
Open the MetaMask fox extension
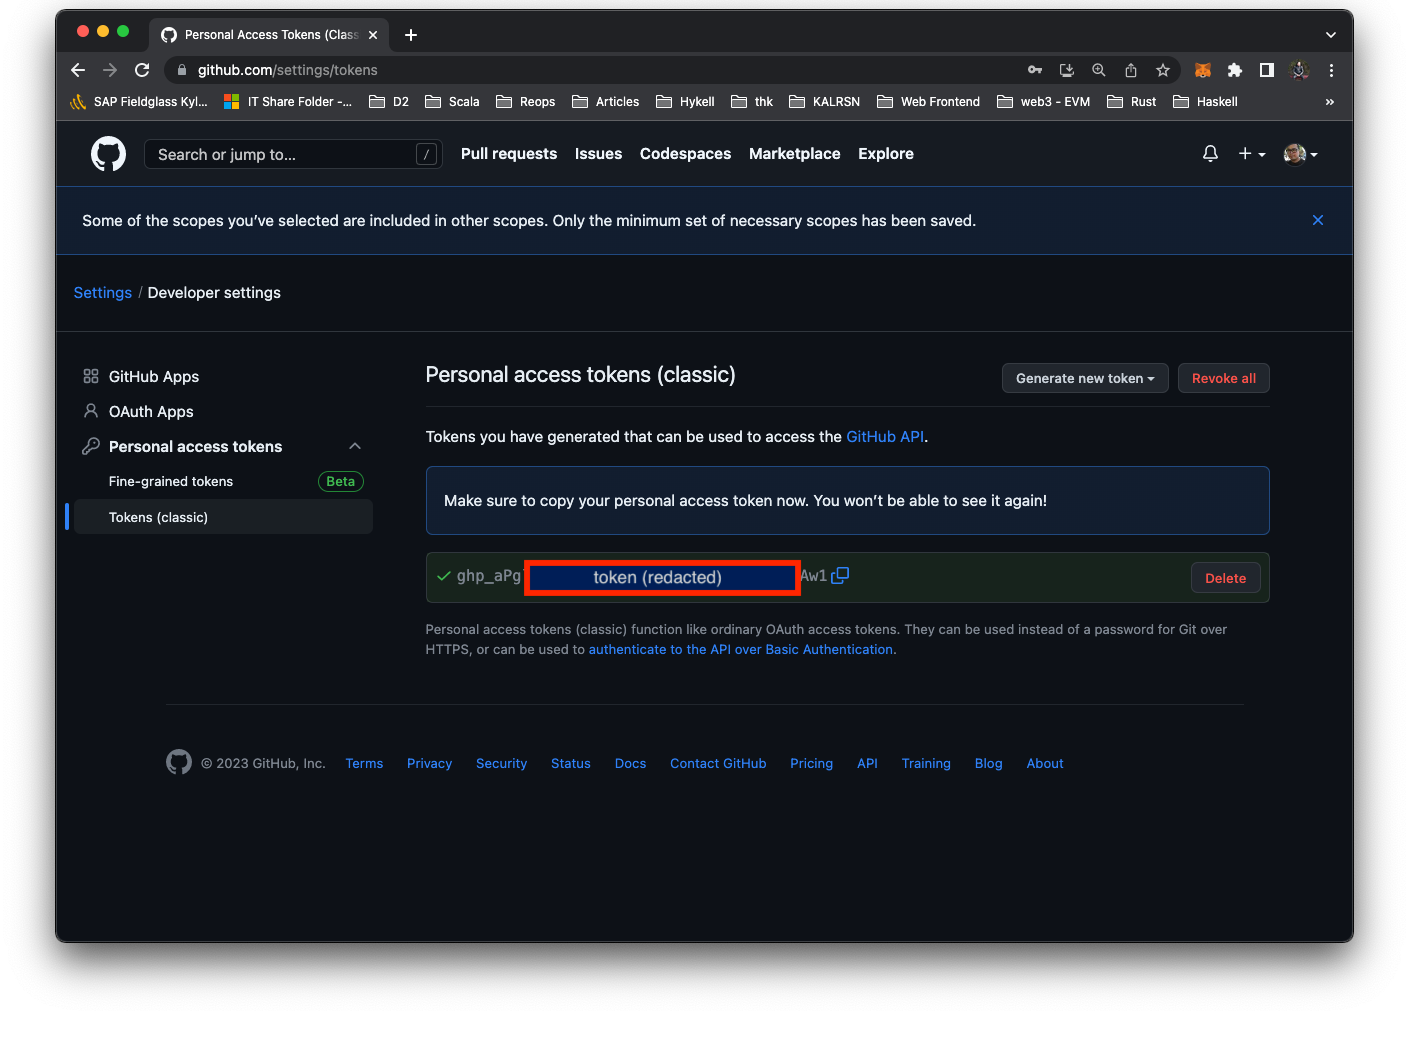1203,70
